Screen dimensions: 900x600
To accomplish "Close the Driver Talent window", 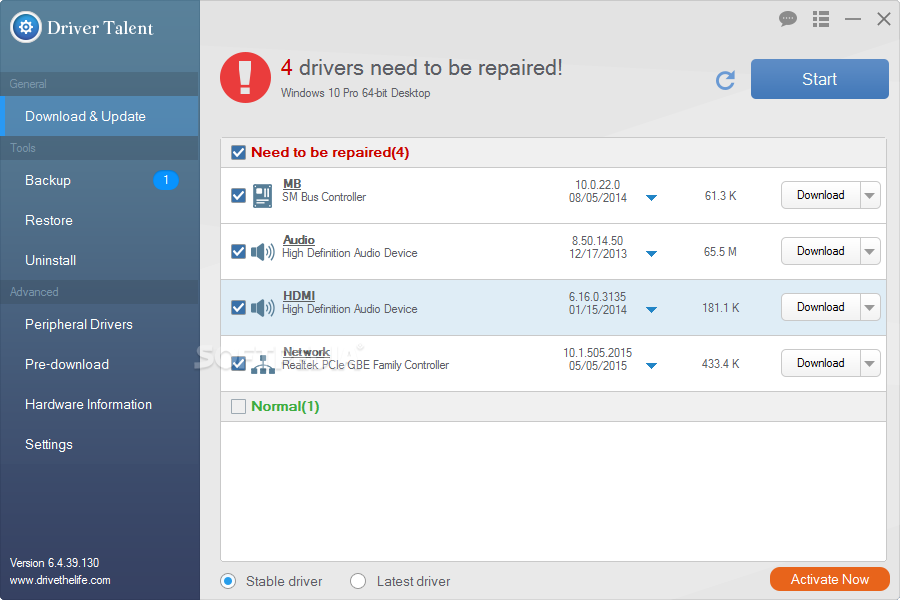I will [x=884, y=19].
